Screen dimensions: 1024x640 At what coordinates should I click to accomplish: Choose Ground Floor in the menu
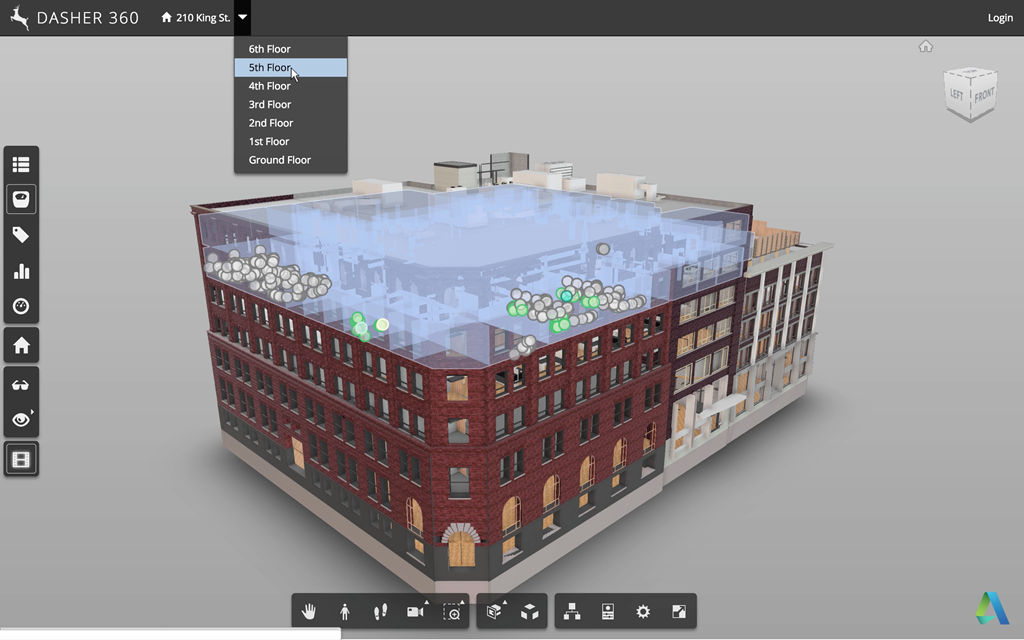[x=280, y=160]
